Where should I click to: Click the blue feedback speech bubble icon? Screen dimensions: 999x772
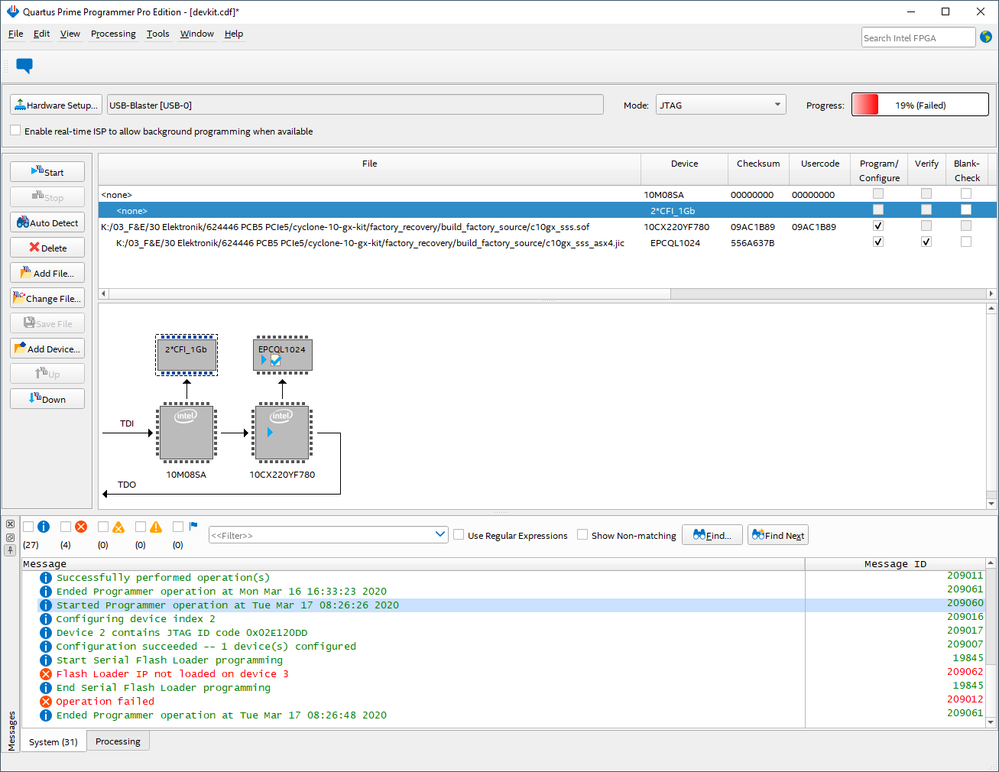[x=24, y=66]
